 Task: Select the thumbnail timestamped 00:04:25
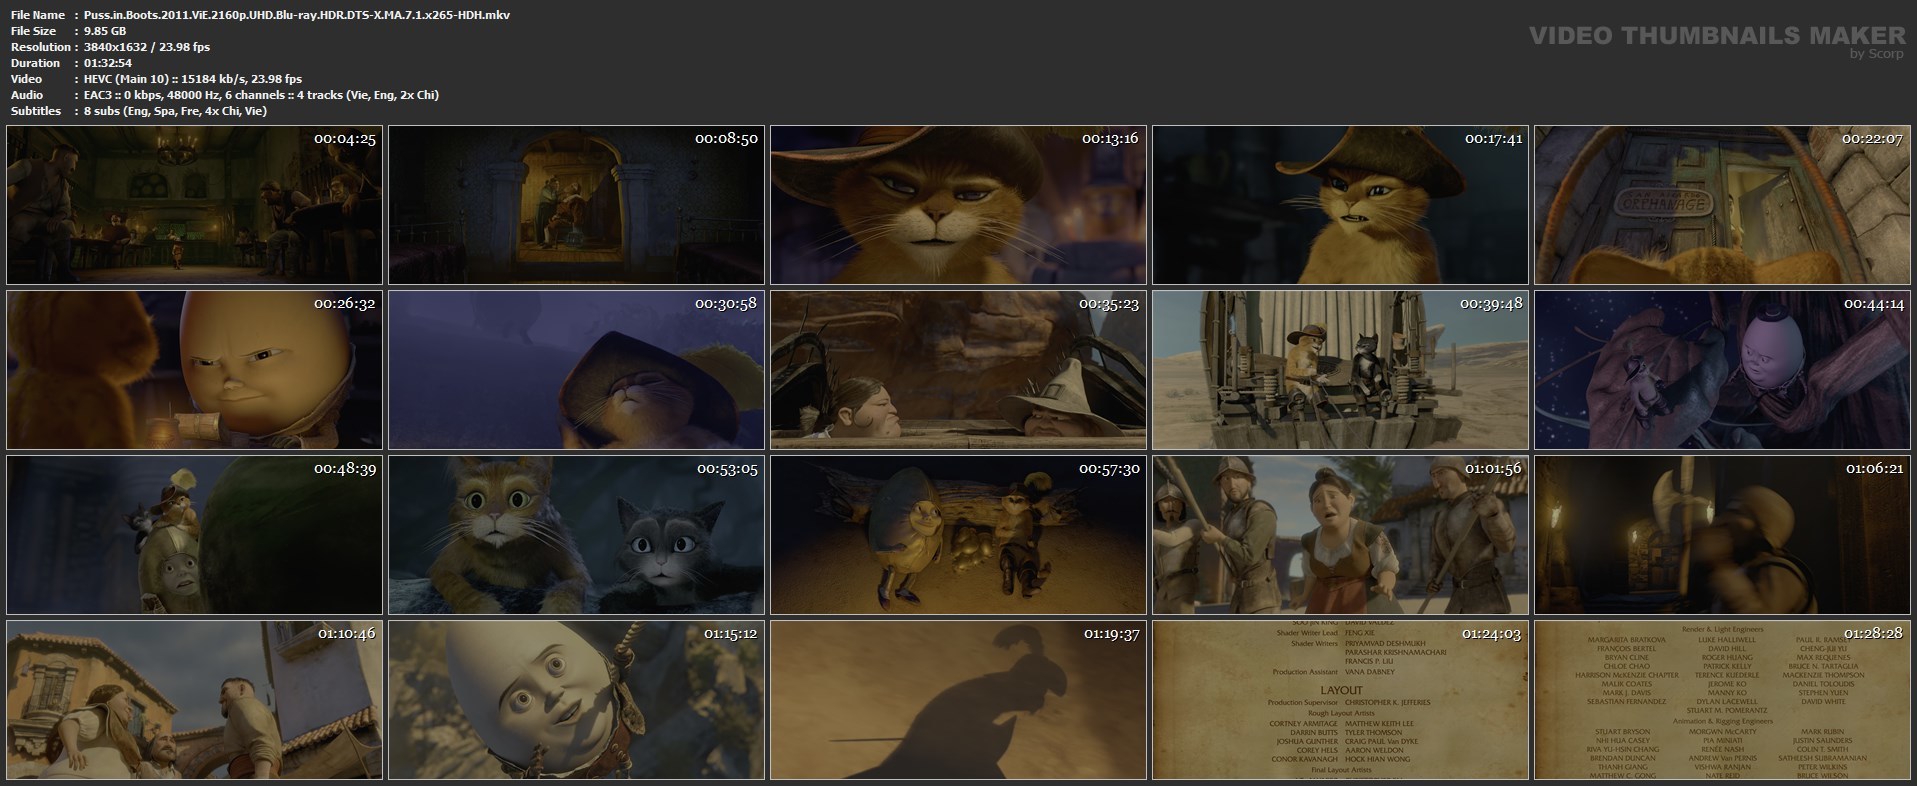[194, 205]
